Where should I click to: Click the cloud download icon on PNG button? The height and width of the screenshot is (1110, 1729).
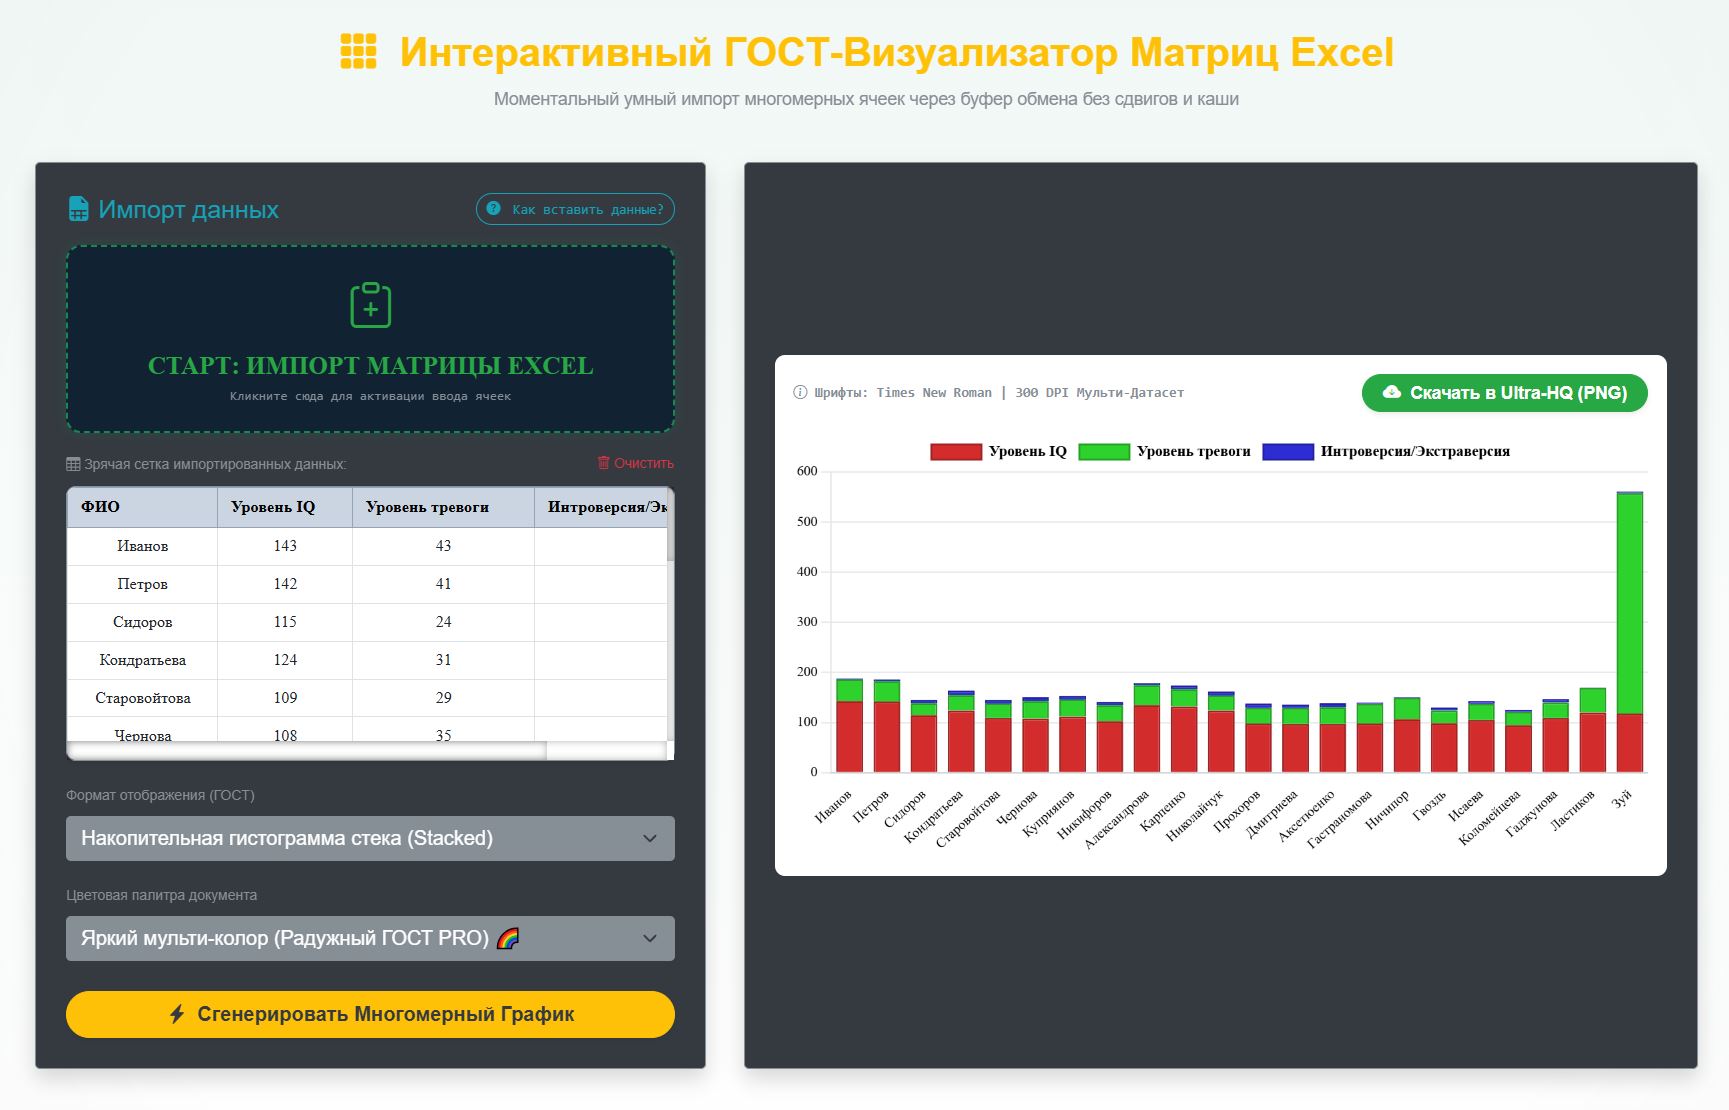(x=1391, y=393)
